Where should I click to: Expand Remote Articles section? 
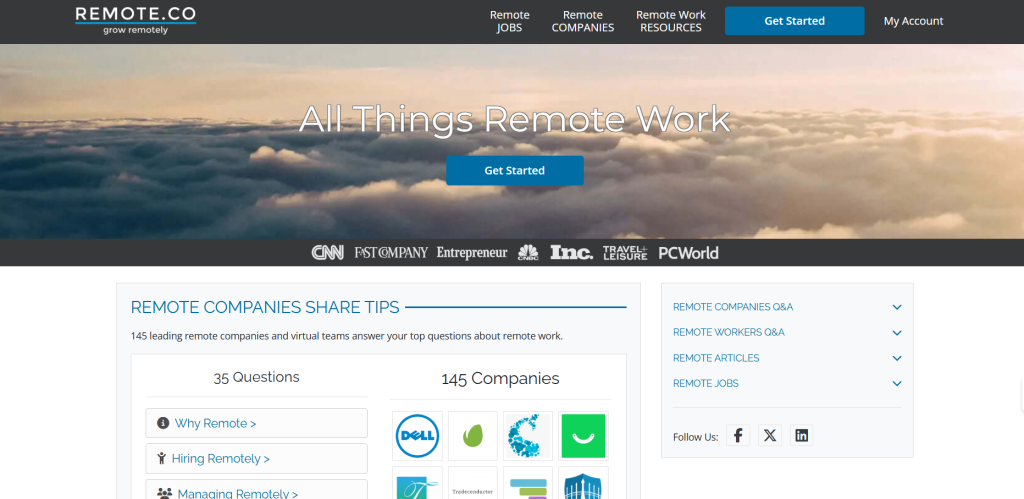(x=787, y=358)
